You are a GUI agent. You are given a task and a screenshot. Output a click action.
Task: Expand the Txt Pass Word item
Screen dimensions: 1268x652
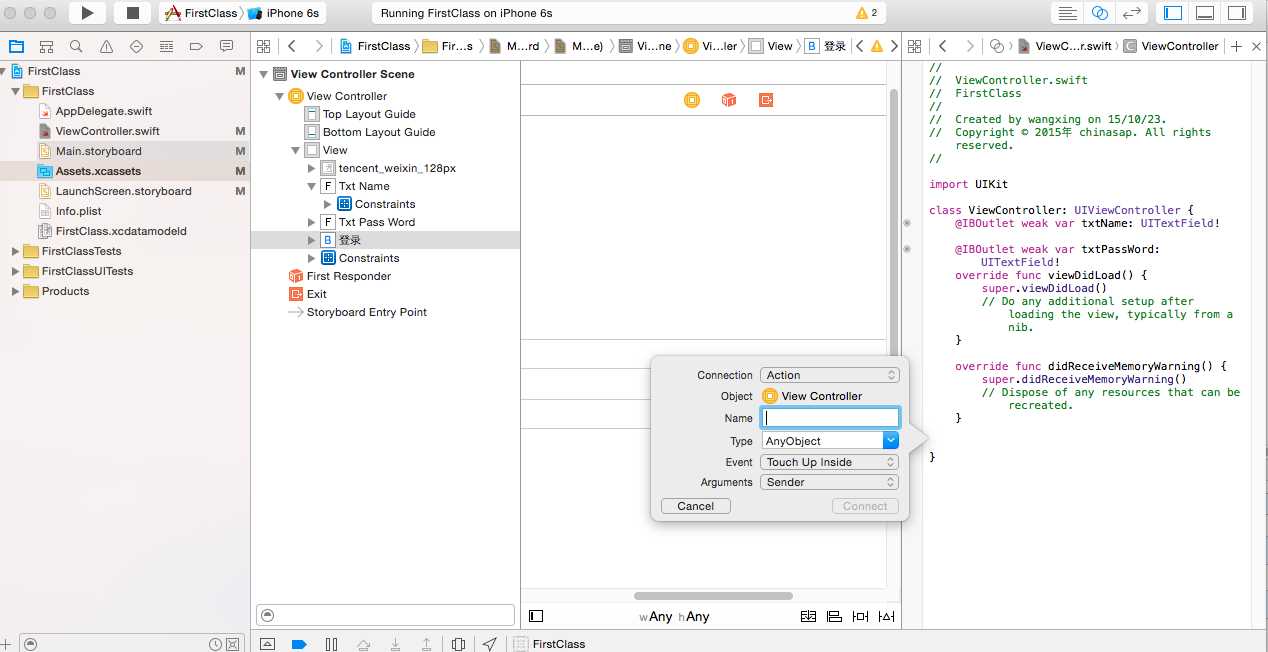(x=312, y=222)
